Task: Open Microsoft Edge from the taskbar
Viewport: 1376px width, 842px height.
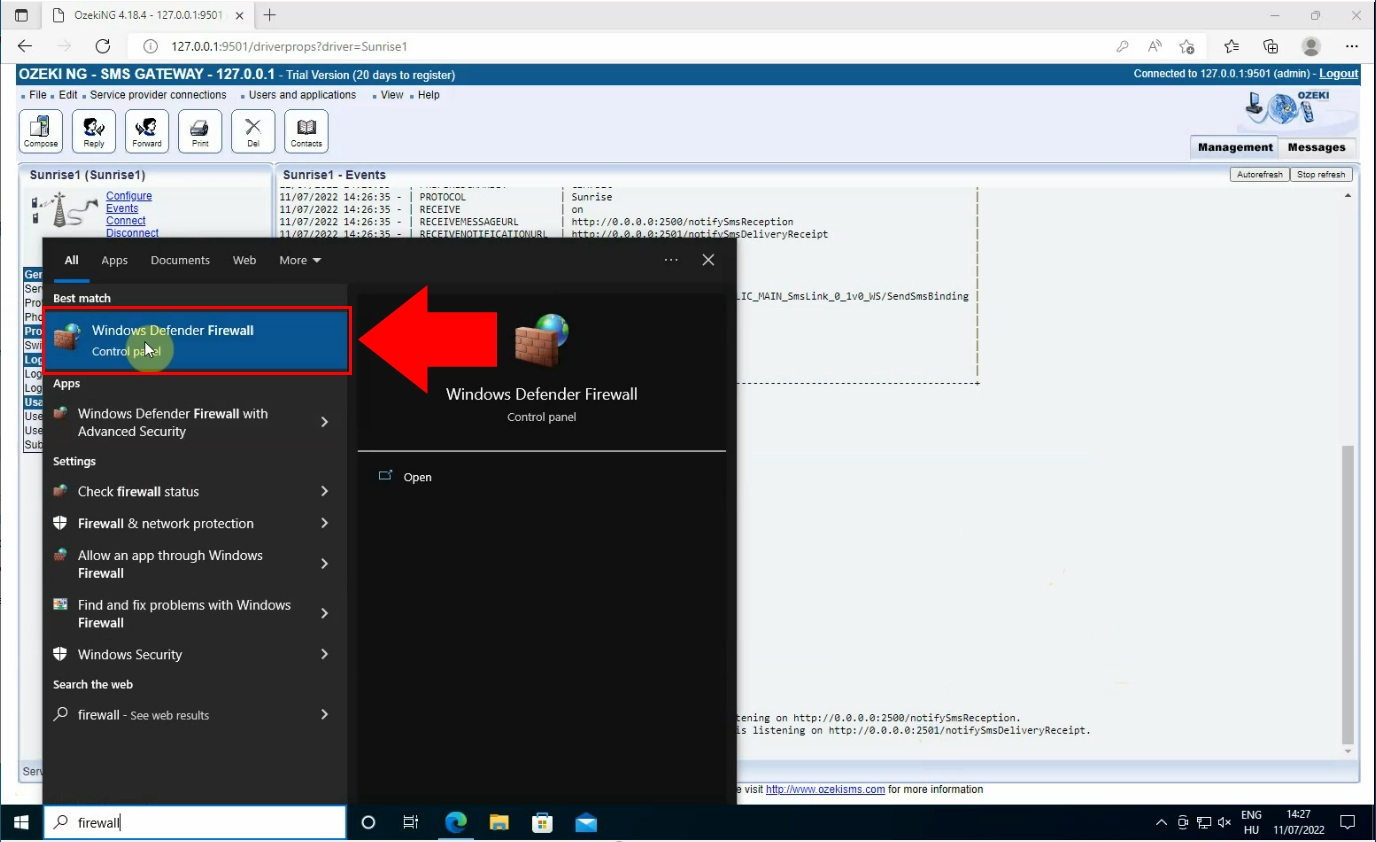Action: [456, 822]
